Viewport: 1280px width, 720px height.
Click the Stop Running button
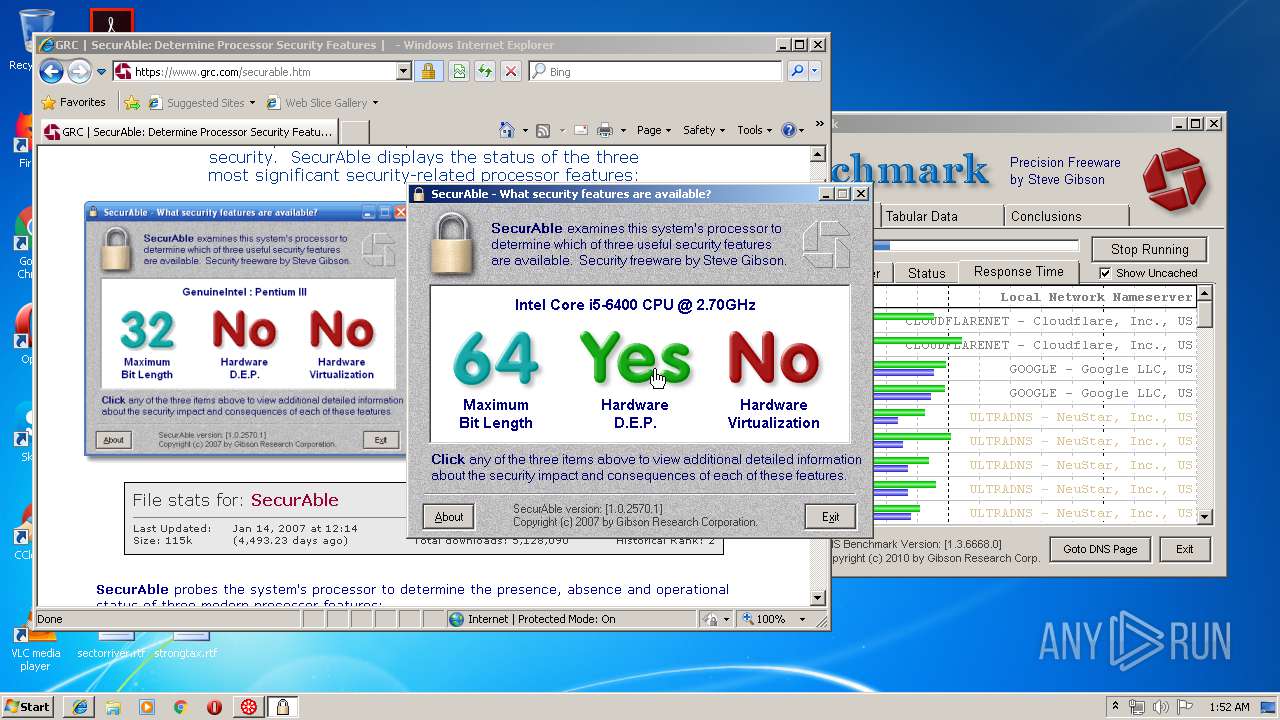coord(1149,249)
